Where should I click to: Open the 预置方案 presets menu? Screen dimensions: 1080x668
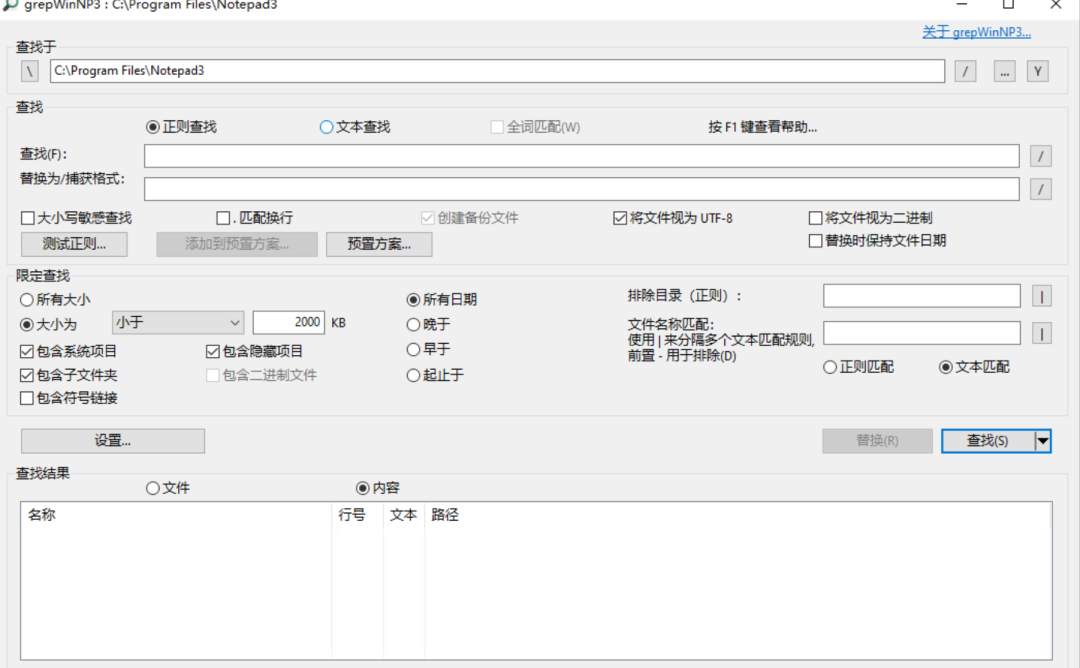click(x=379, y=244)
